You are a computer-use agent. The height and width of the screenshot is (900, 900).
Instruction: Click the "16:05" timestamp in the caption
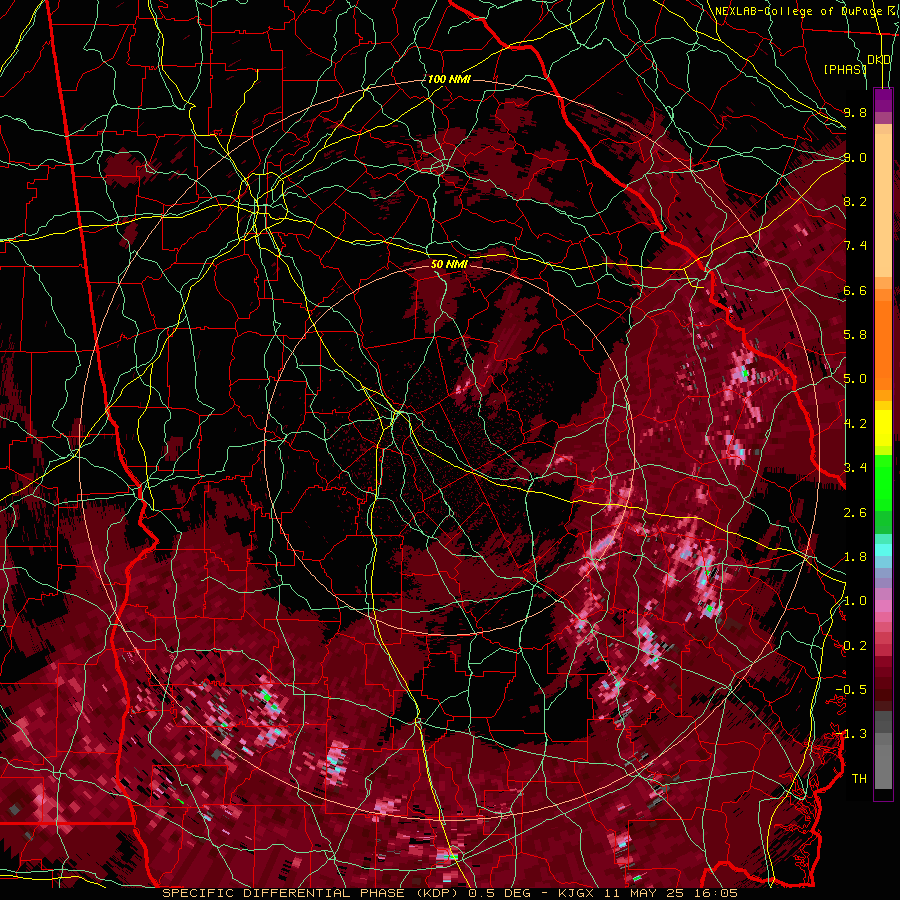point(715,893)
